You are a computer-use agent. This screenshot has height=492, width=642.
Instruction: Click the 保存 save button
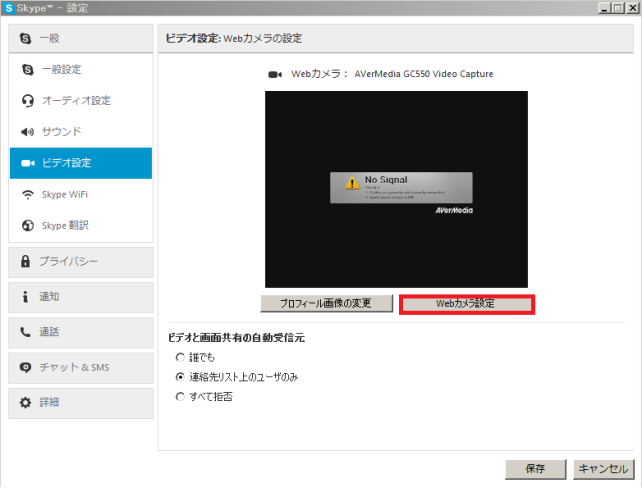(x=536, y=469)
